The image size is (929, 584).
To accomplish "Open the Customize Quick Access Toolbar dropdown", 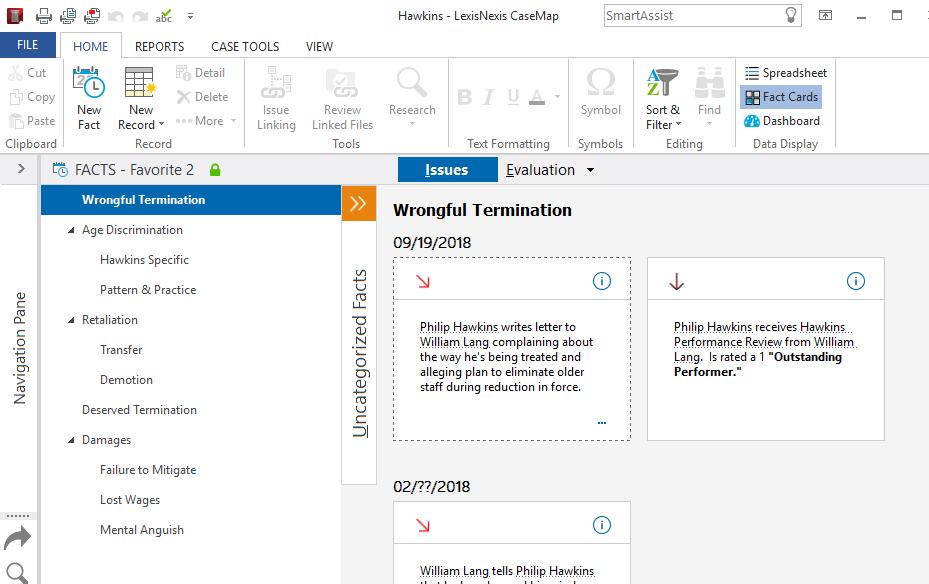I will 190,16.
